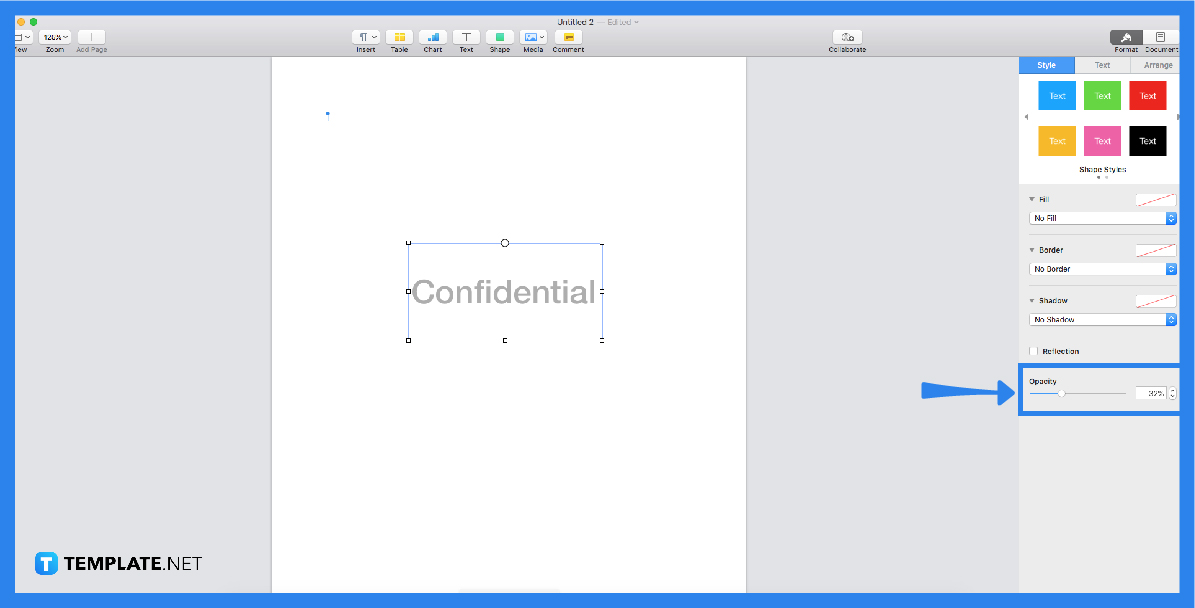Visit the TEMPLATE.NET link
This screenshot has width=1195, height=608.
pos(120,563)
